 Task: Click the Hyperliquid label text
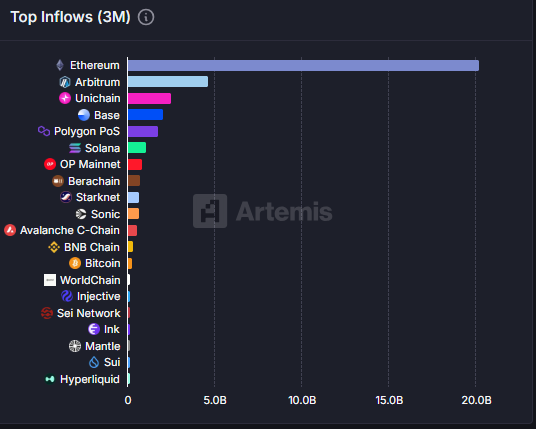click(x=90, y=379)
